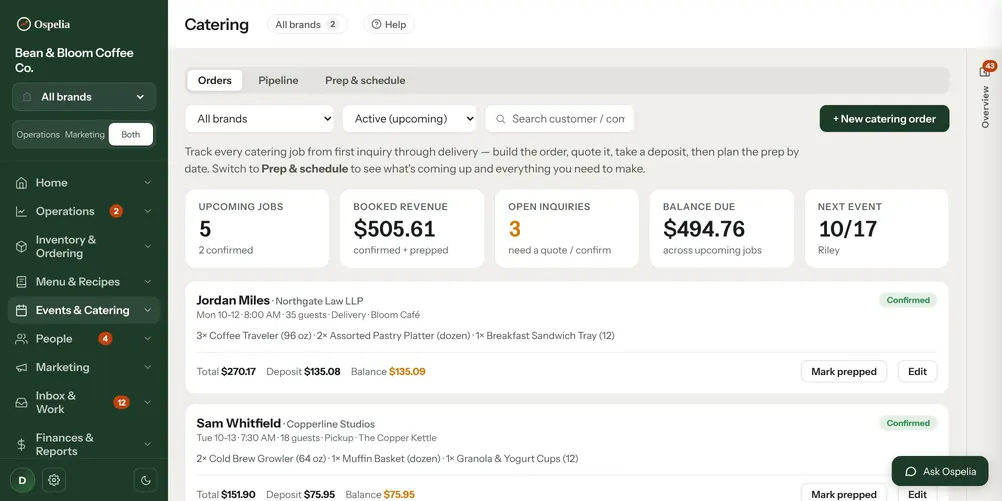
Task: Click the Operations chart icon
Action: (x=21, y=212)
